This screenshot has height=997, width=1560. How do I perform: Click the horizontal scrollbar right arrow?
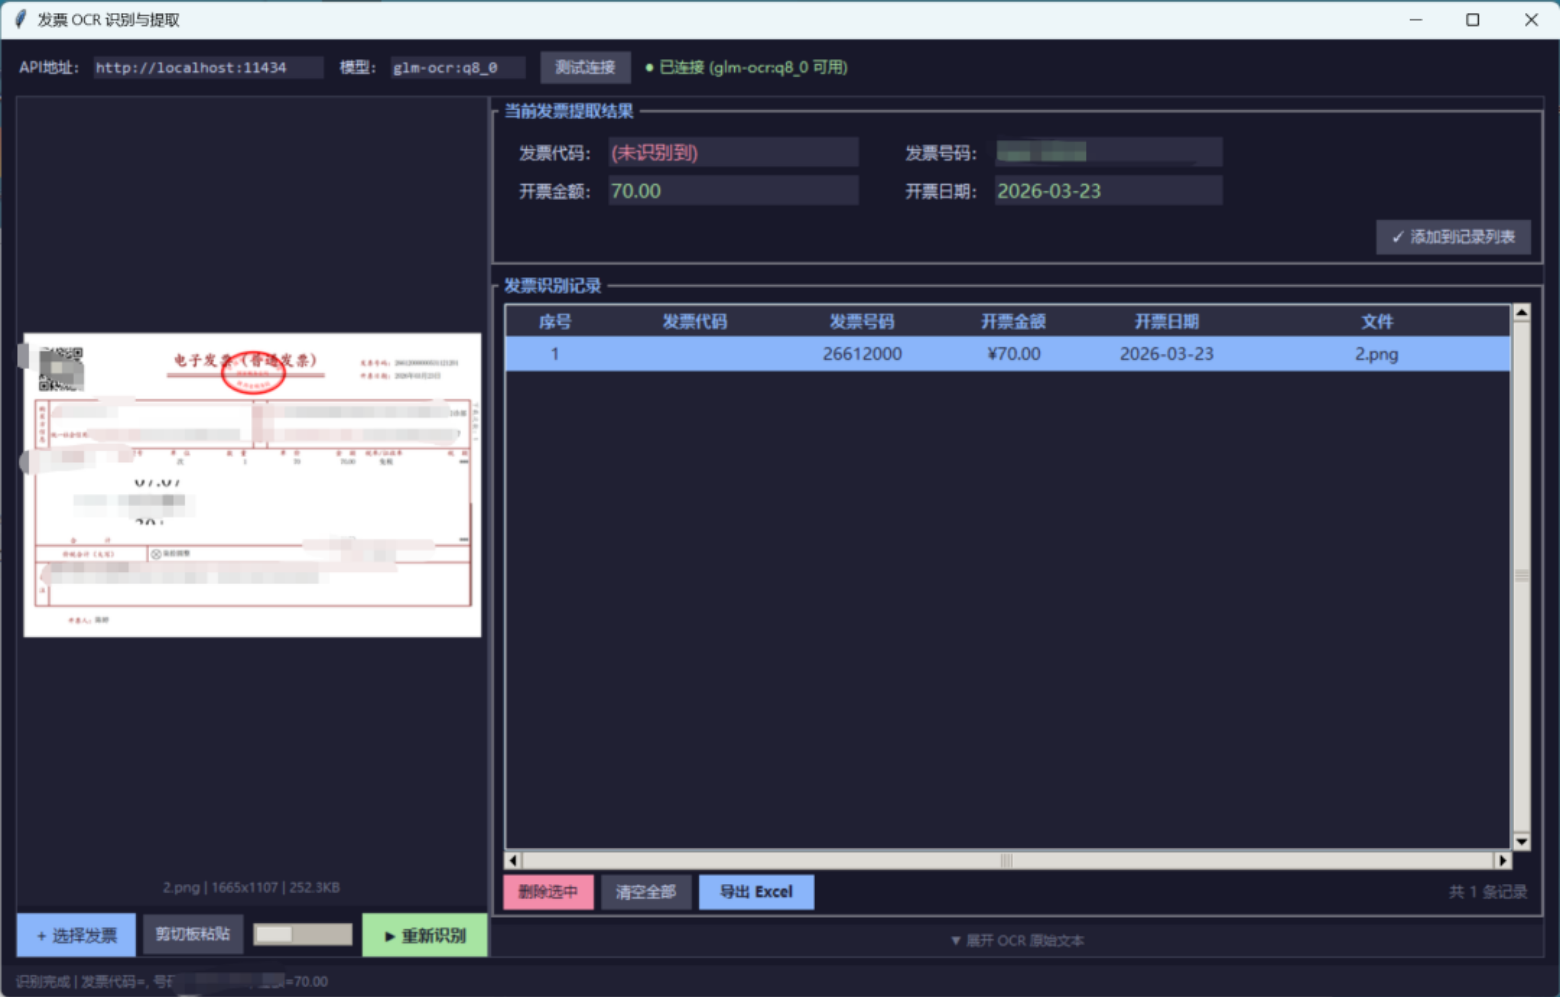[1502, 860]
